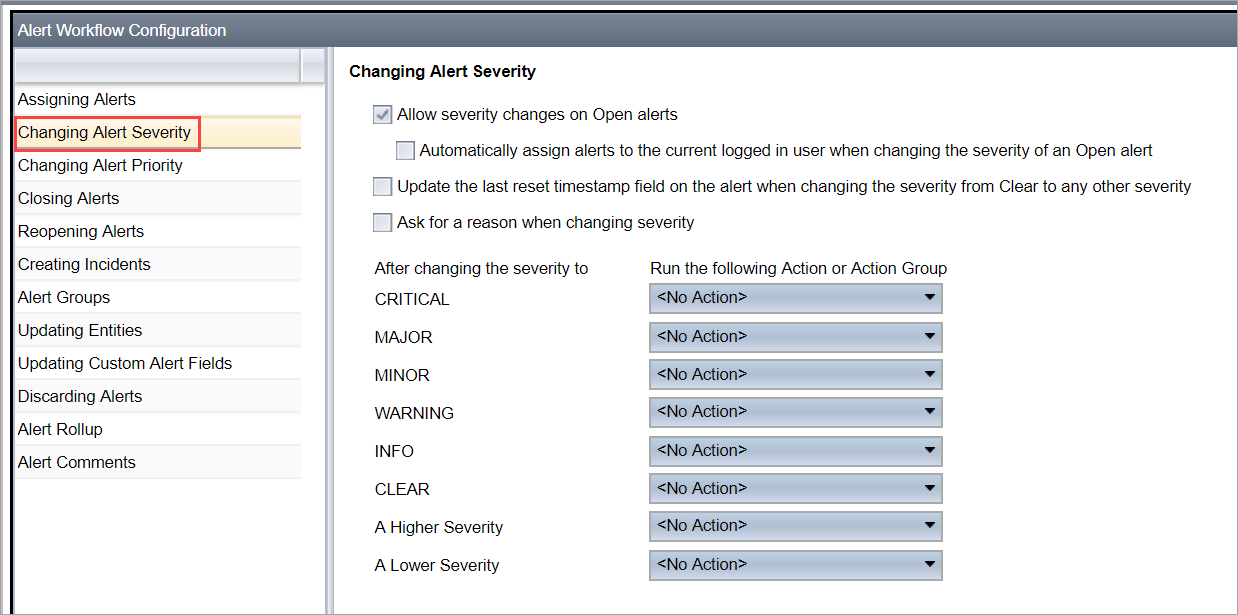Click the sidebar list header bar

158,66
